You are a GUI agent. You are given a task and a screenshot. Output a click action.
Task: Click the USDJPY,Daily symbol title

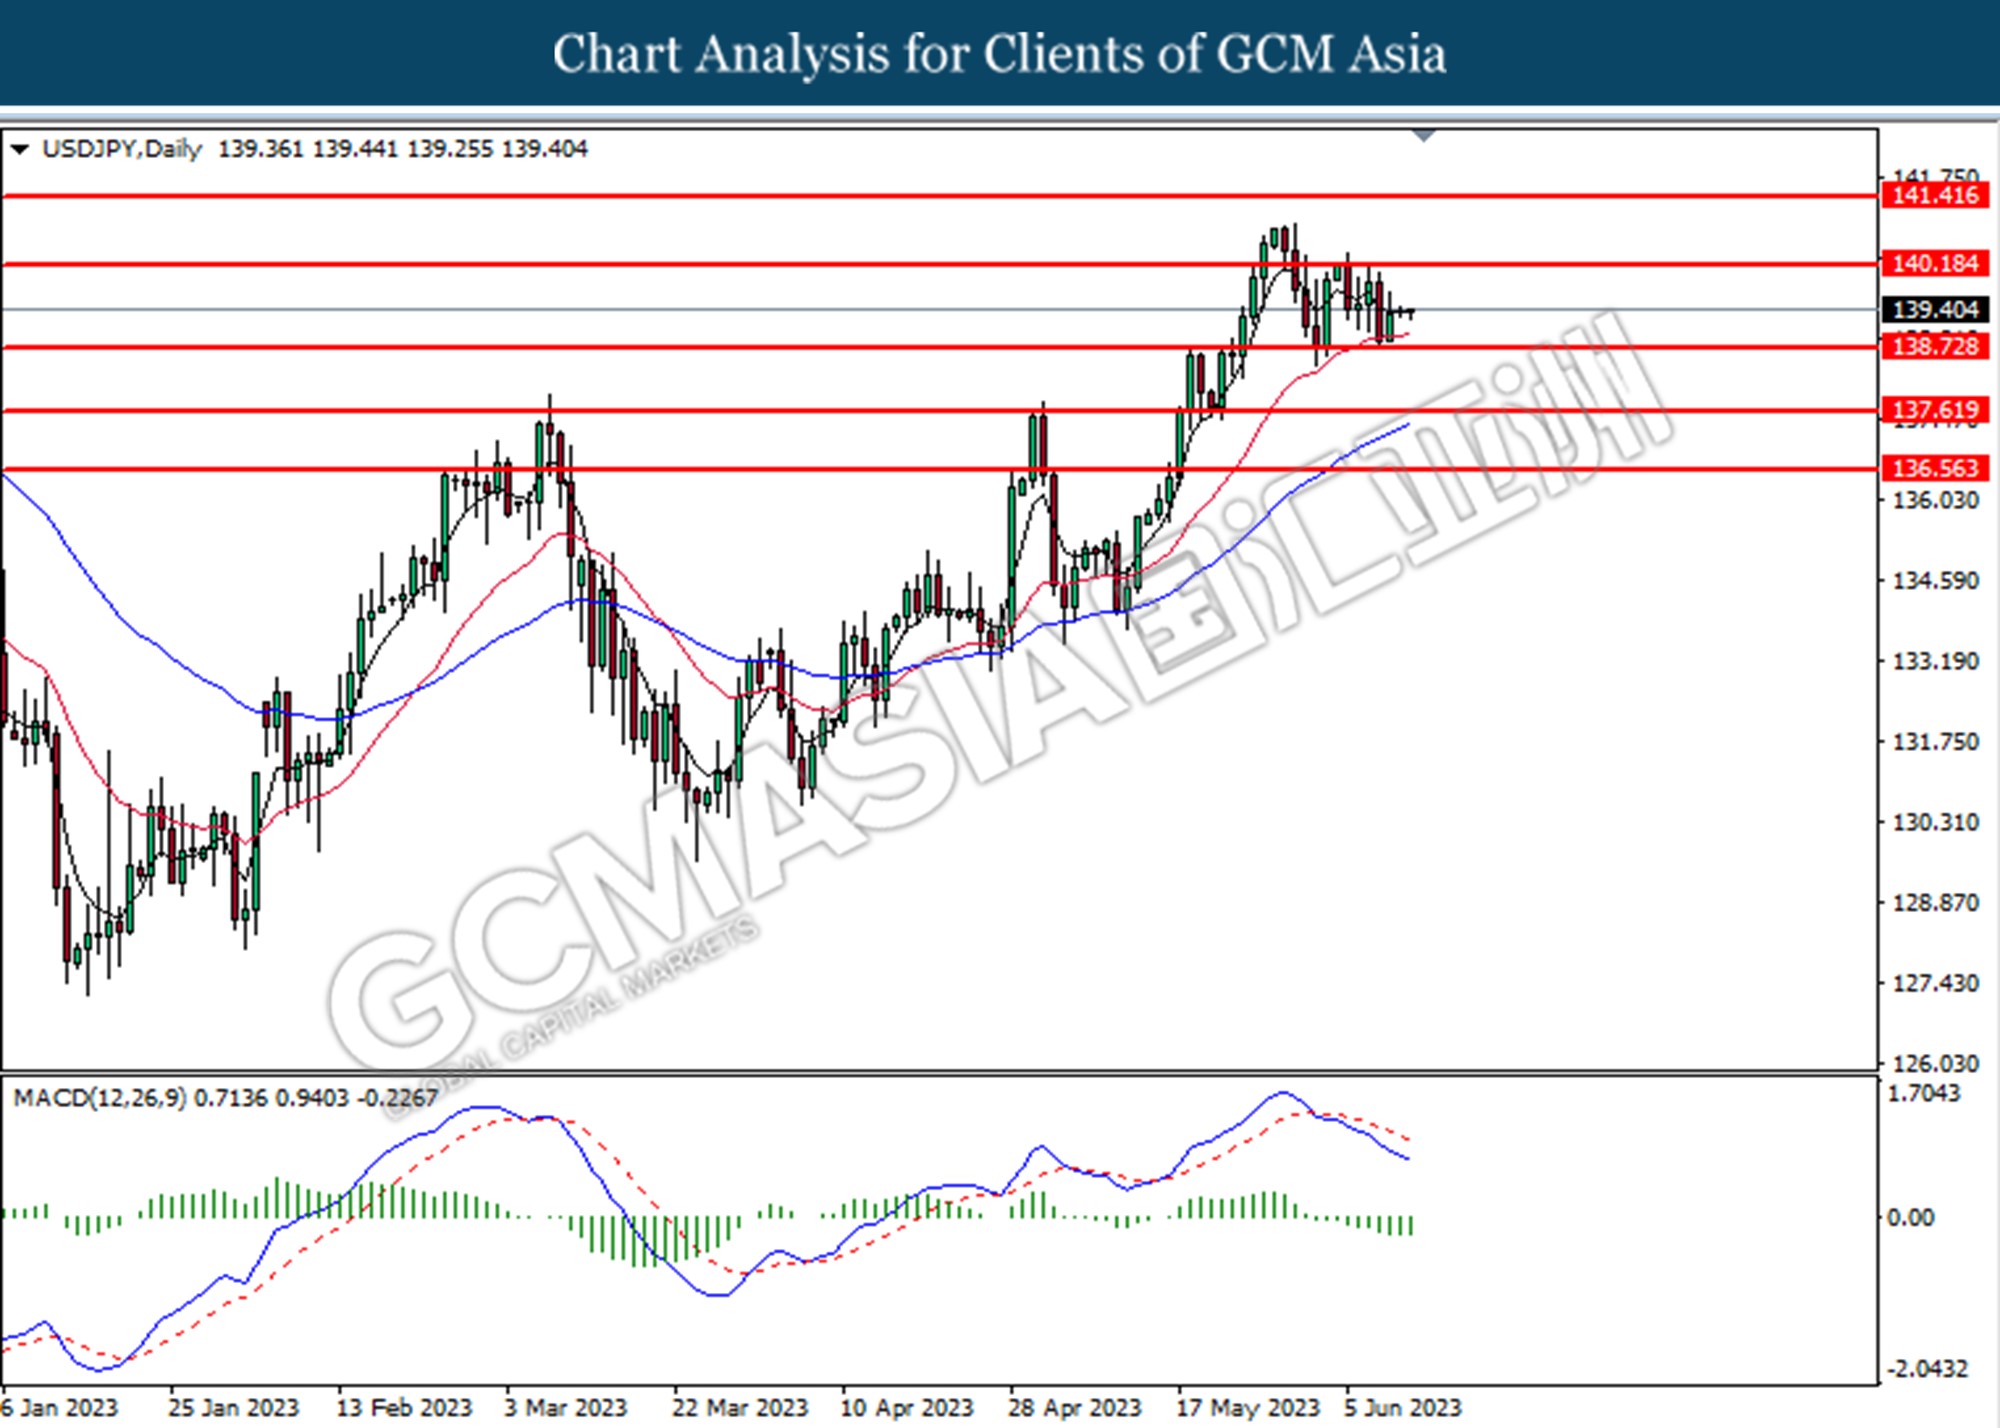pyautogui.click(x=122, y=149)
